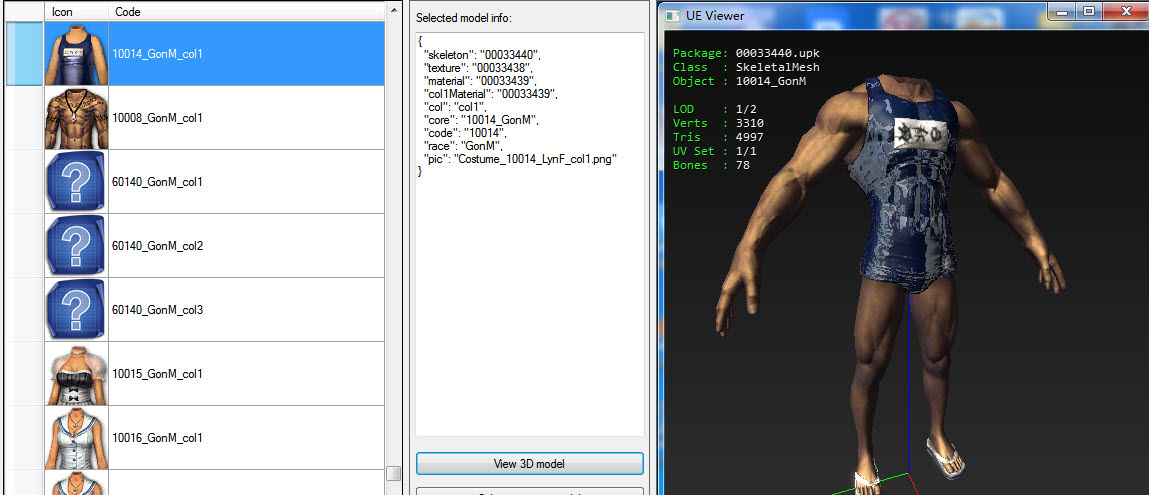Select the tattooed 10008_GonM_col1 icon
The width and height of the screenshot is (1149, 495).
(x=76, y=118)
